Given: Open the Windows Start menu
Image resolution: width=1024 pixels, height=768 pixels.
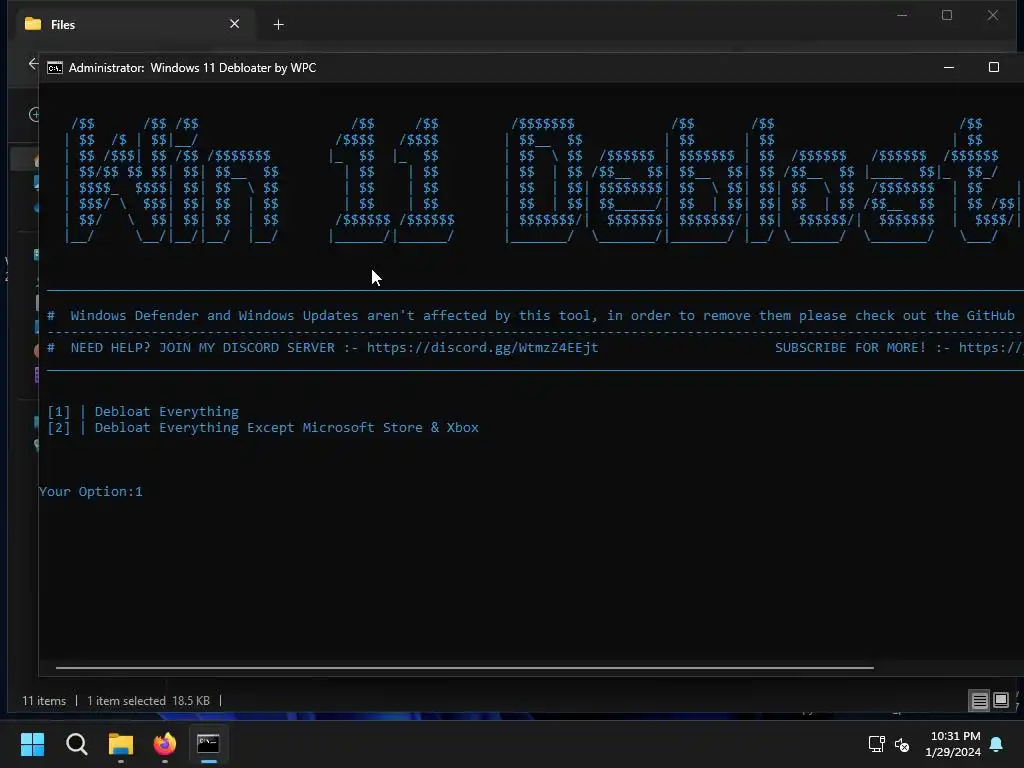Looking at the screenshot, I should [x=32, y=744].
